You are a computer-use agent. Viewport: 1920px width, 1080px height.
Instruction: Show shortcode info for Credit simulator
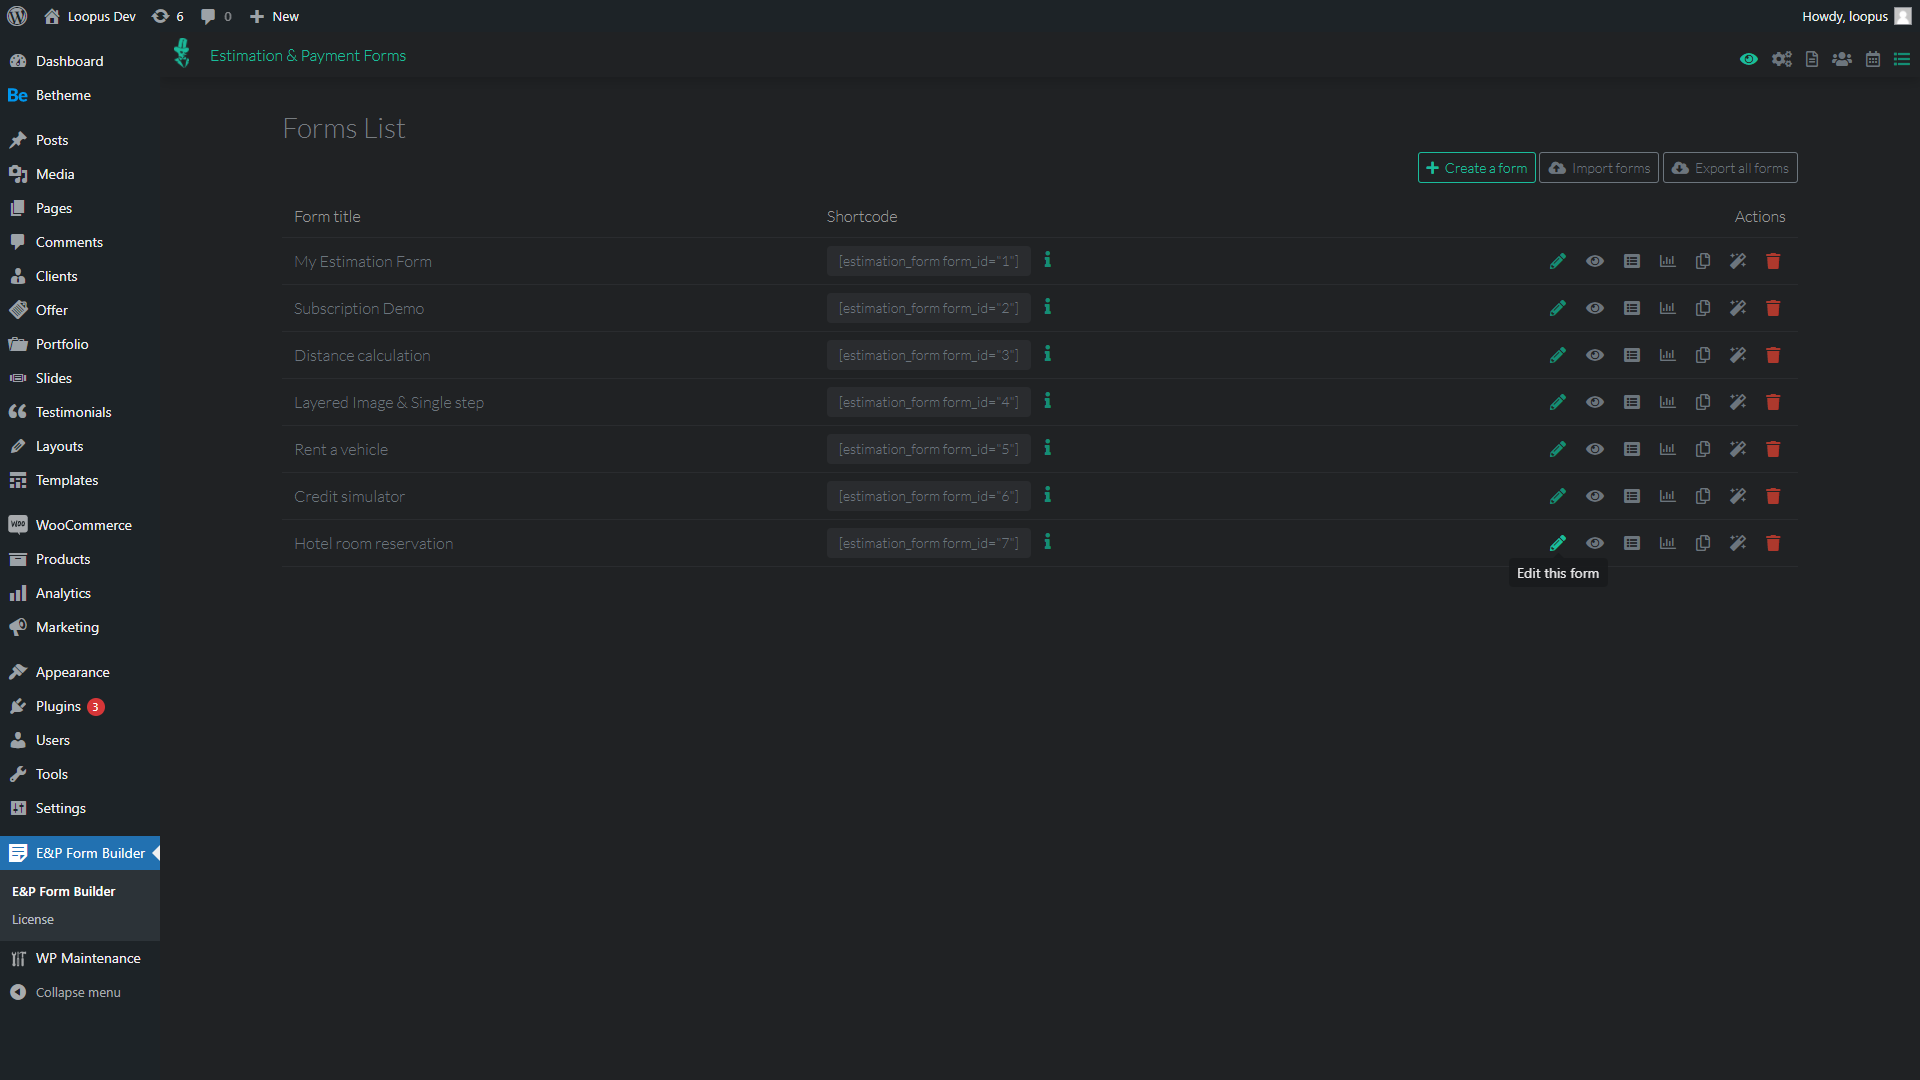(1047, 495)
